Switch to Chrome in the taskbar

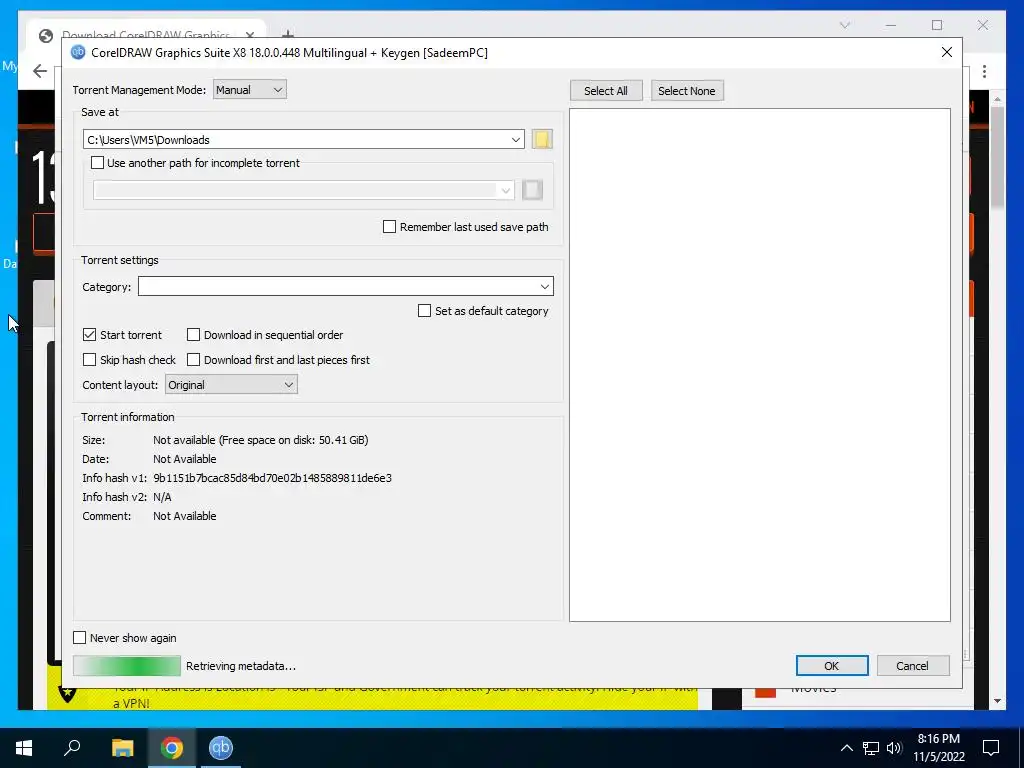(172, 748)
